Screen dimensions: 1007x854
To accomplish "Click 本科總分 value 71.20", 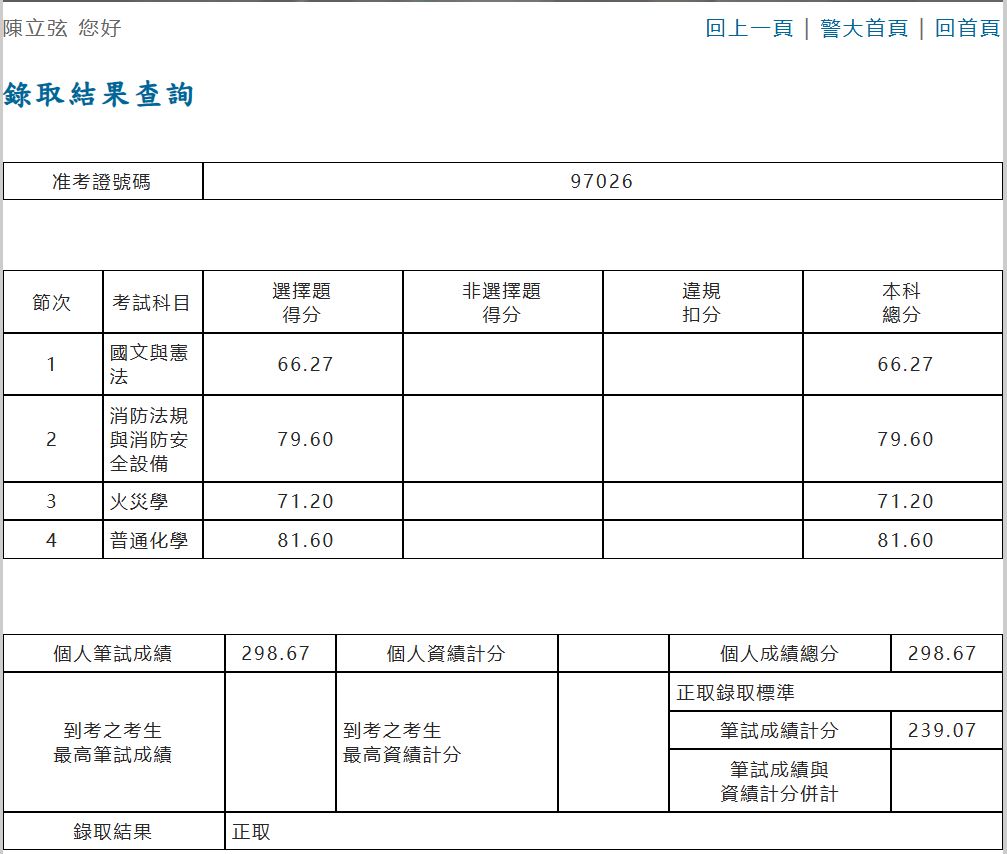I will pos(905,501).
